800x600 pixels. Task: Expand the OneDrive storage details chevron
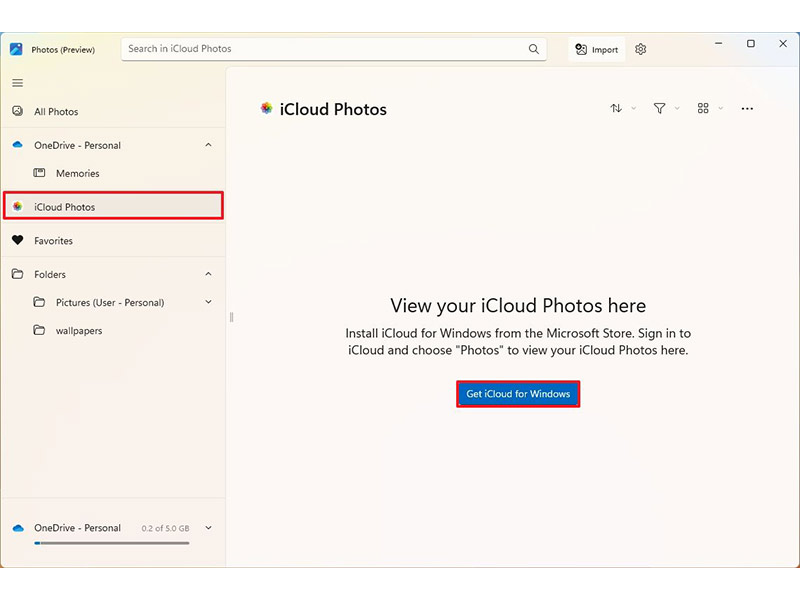pos(208,528)
